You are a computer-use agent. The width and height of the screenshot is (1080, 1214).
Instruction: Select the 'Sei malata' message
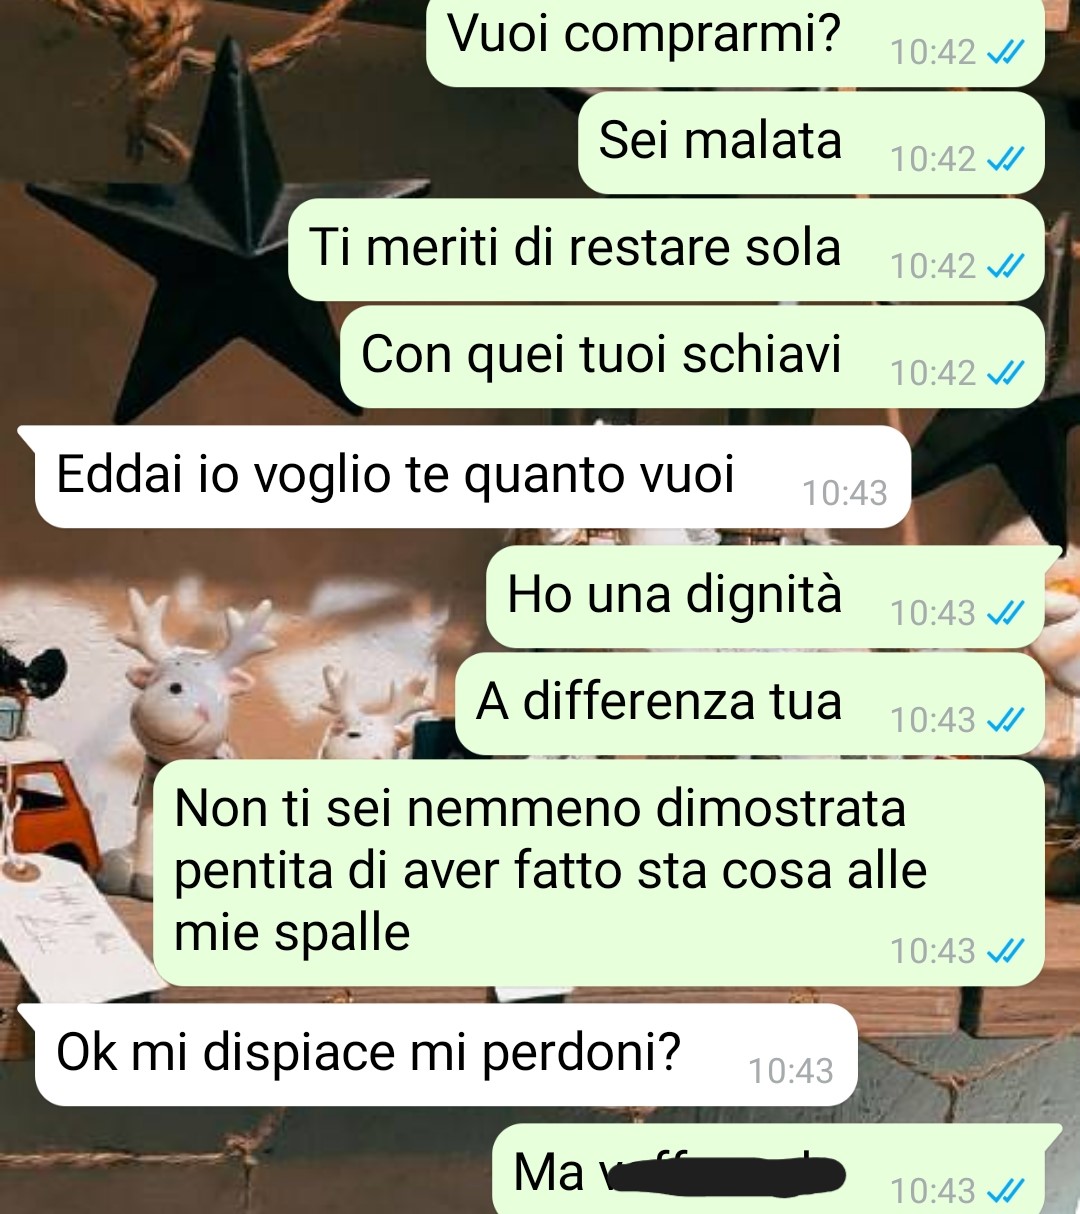[811, 143]
